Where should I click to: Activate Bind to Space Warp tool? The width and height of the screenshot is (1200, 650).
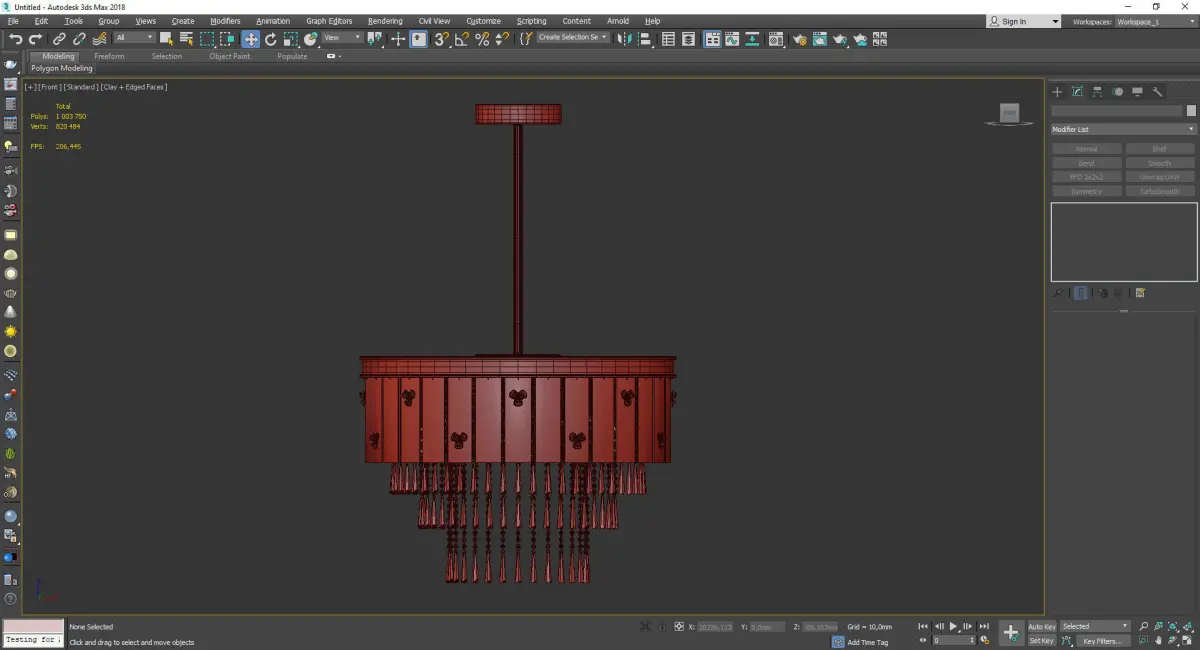point(100,39)
